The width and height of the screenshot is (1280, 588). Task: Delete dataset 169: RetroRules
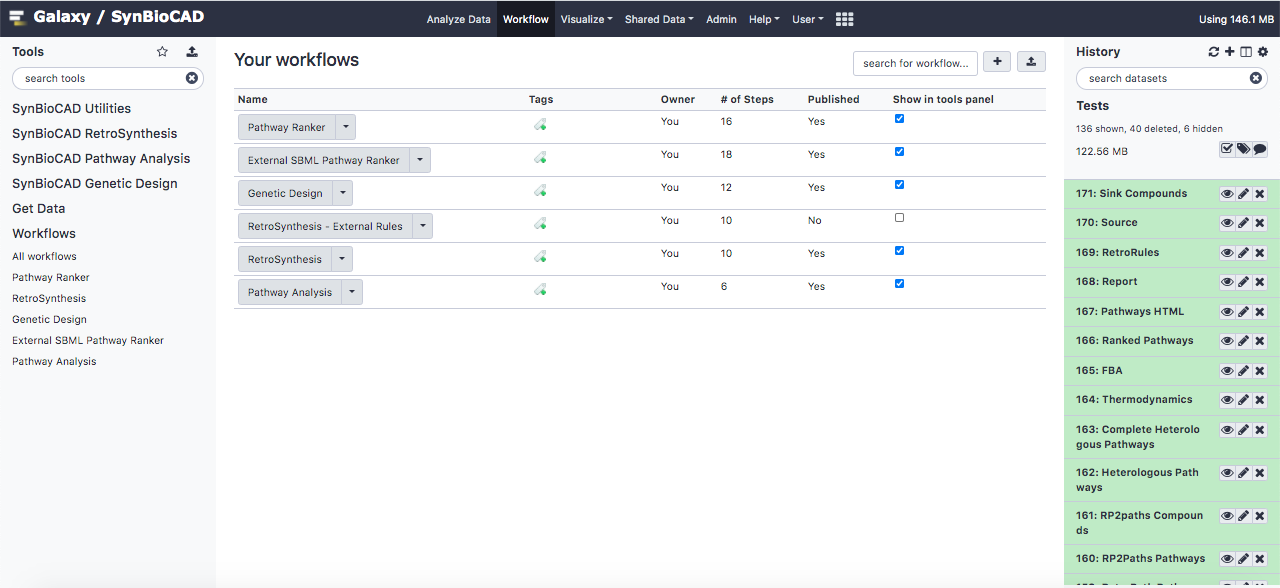(x=1260, y=253)
